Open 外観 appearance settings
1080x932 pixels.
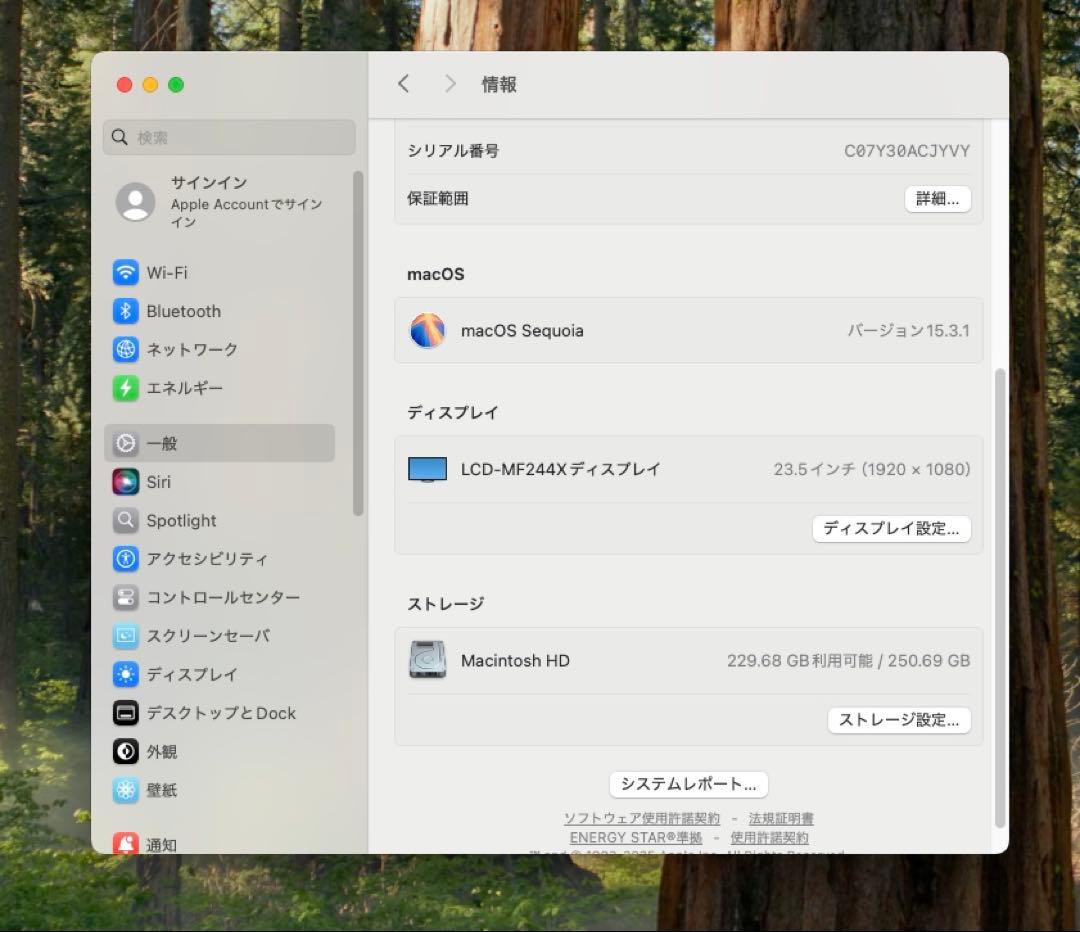(x=163, y=751)
